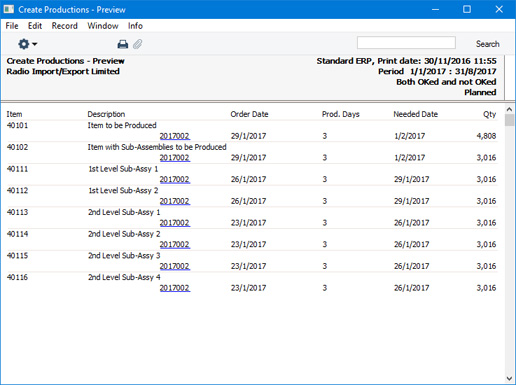This screenshot has width=516, height=385.
Task: Click 'Item to be Produced' description
Action: point(122,125)
